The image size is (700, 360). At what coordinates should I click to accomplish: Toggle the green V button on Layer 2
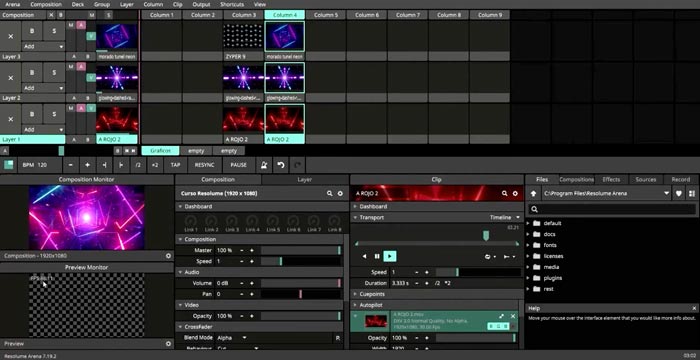91,78
